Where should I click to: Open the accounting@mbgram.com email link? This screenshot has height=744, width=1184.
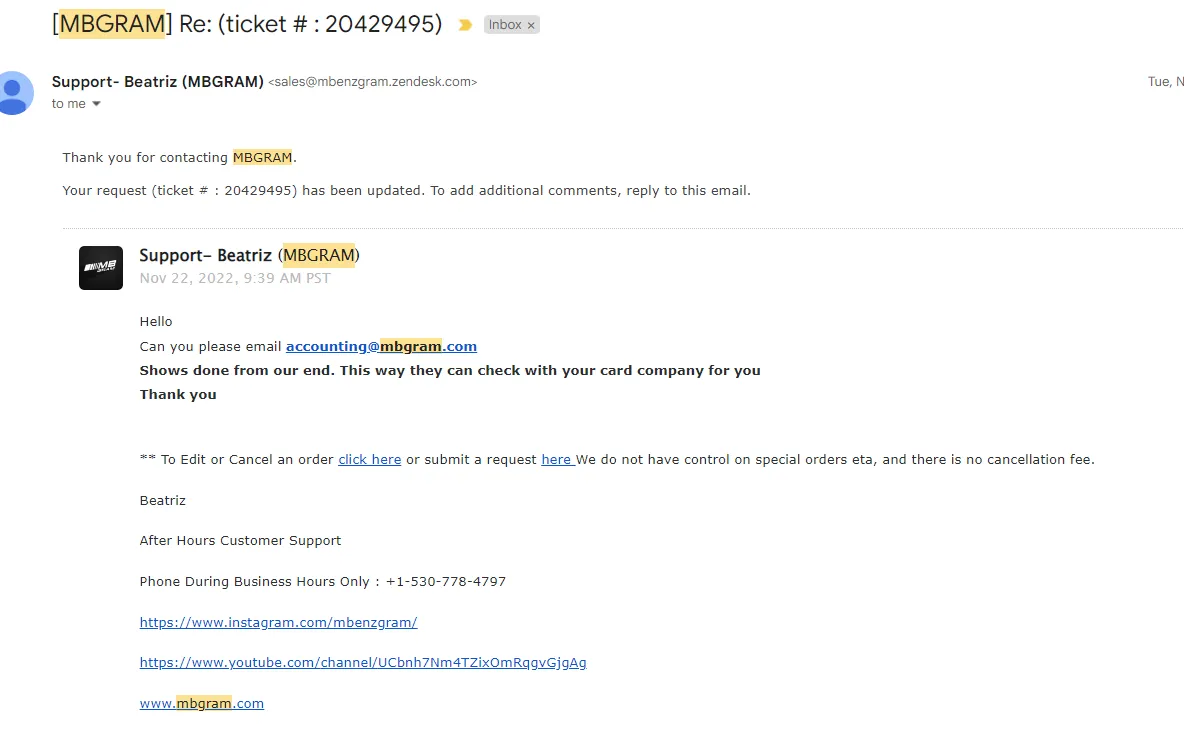(381, 346)
